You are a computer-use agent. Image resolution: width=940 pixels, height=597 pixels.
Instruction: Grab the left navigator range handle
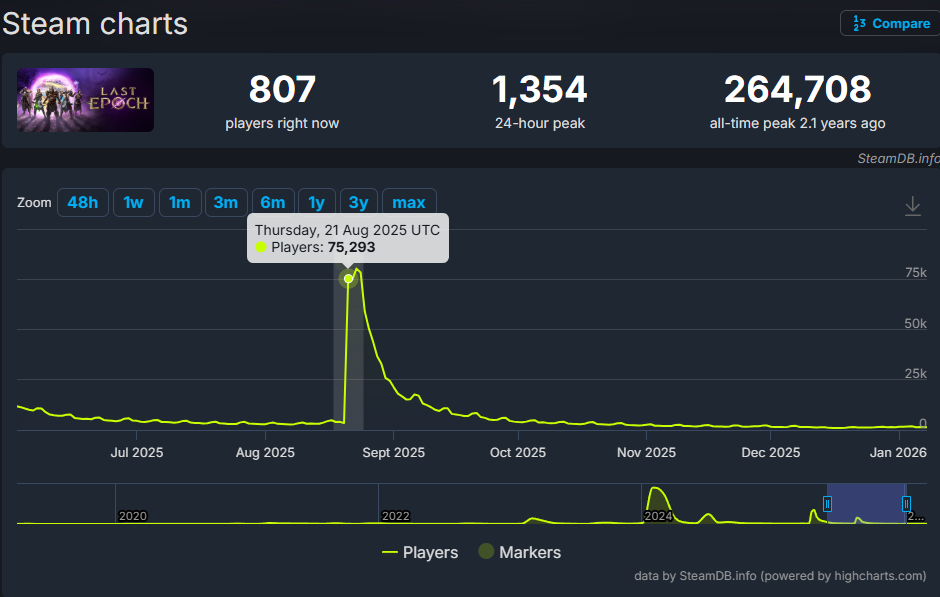[827, 503]
